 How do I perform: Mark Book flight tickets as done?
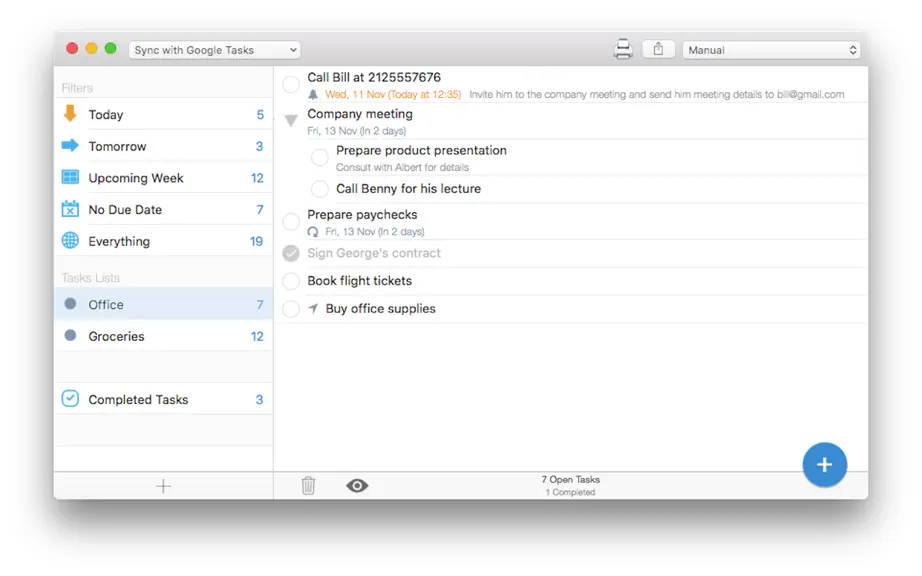[x=291, y=281]
